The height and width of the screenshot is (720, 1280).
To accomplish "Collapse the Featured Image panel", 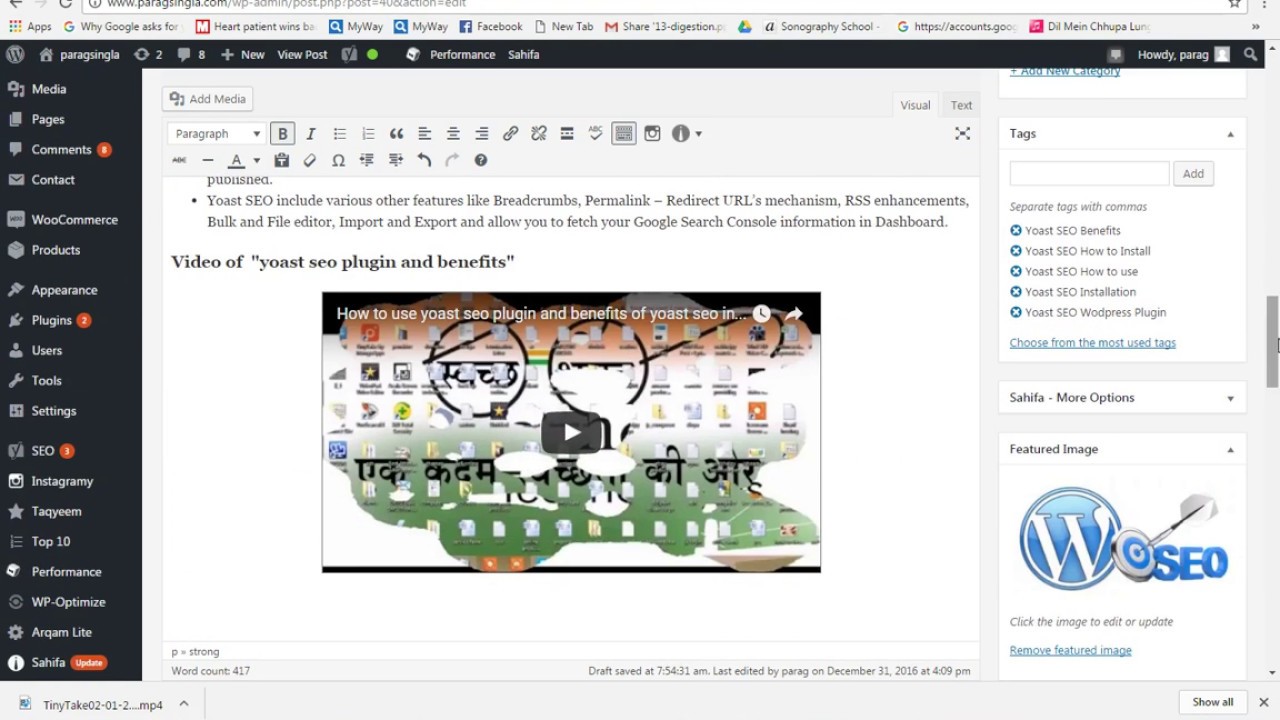I will [1230, 450].
